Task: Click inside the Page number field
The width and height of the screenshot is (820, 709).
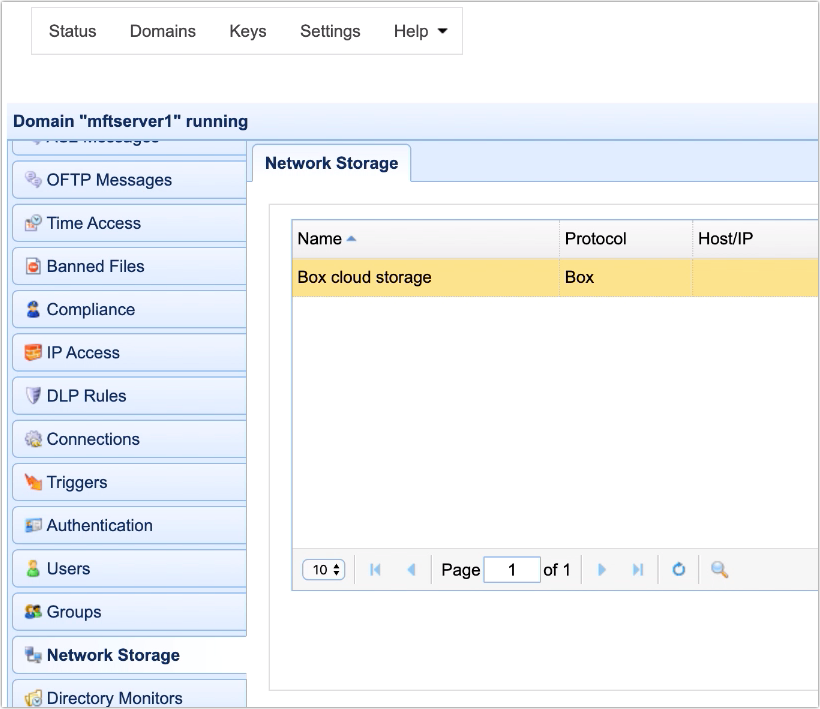Action: (512, 568)
